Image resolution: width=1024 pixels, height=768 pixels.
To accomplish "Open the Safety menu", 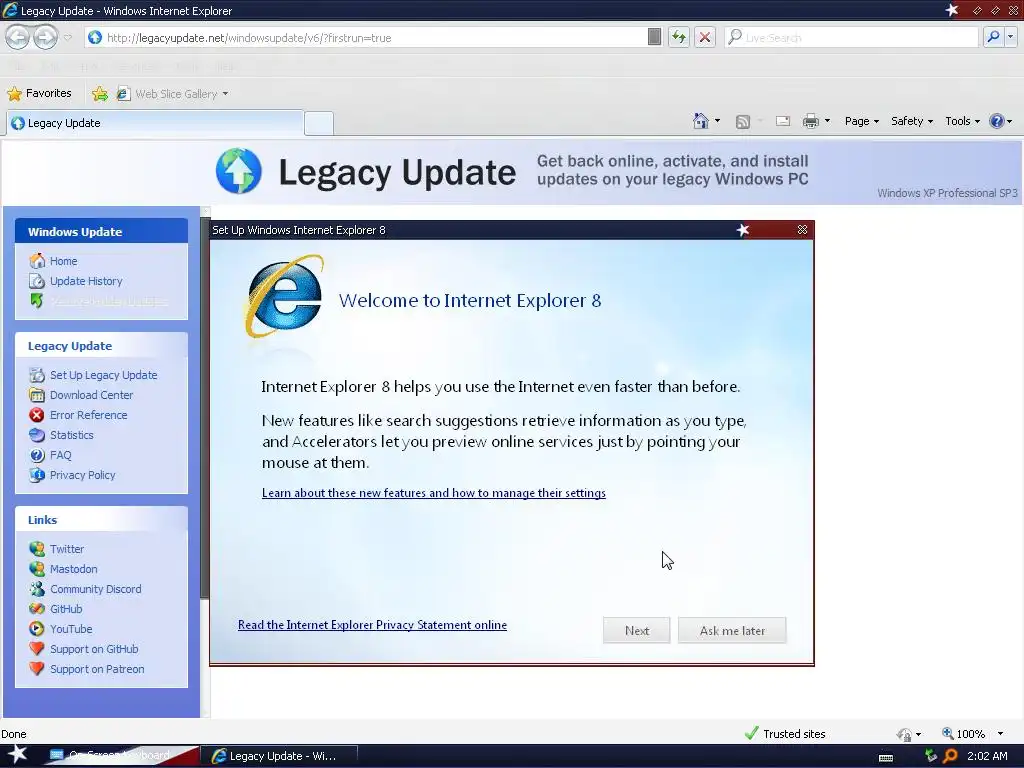I will point(912,121).
